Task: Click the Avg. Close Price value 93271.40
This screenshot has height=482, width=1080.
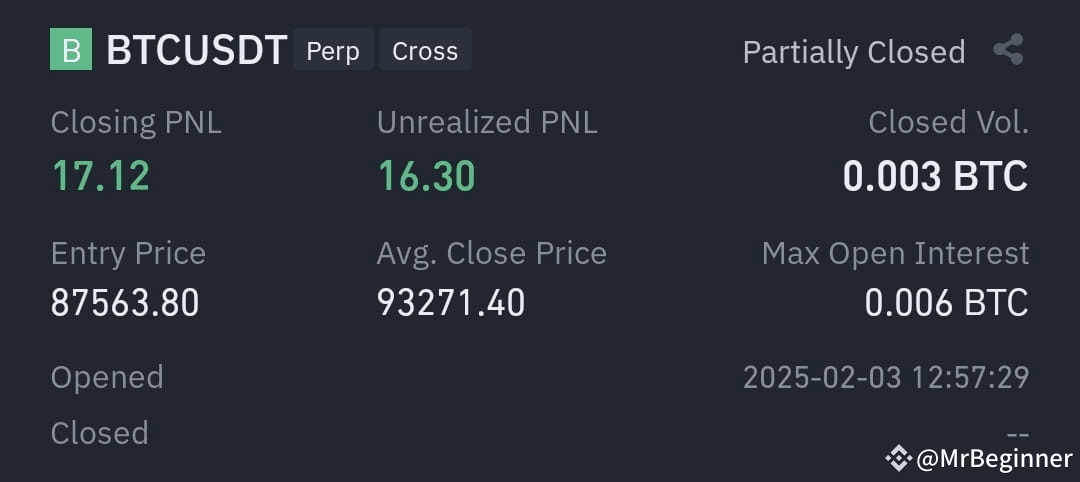Action: (451, 302)
